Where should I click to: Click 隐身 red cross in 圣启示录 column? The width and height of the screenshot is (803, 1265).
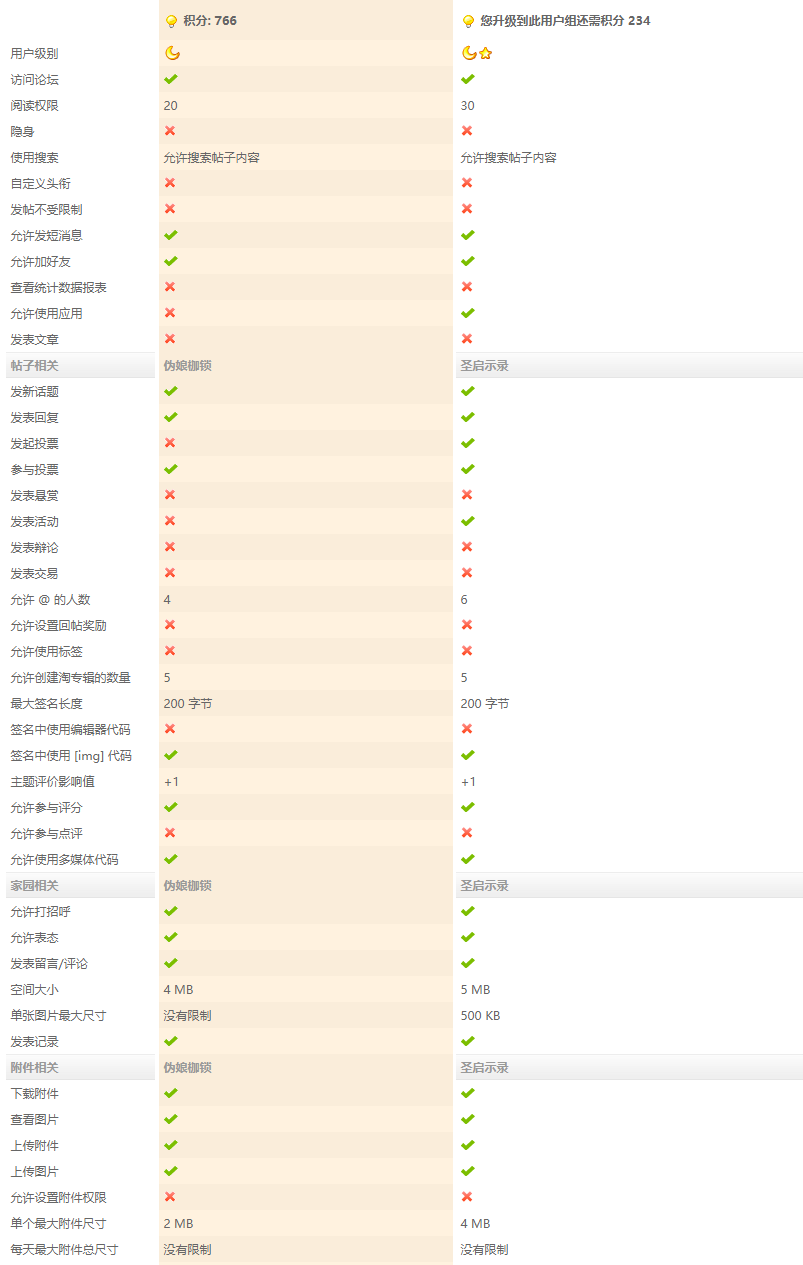click(467, 131)
